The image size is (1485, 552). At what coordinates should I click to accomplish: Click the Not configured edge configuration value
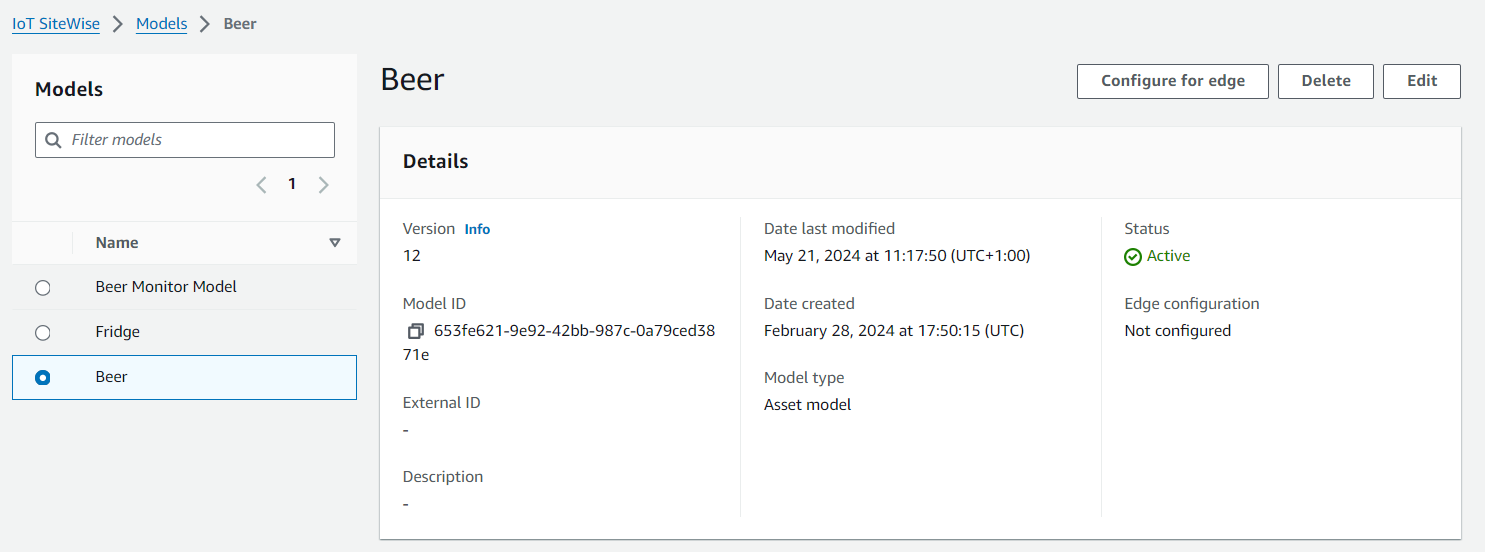[x=1178, y=331]
